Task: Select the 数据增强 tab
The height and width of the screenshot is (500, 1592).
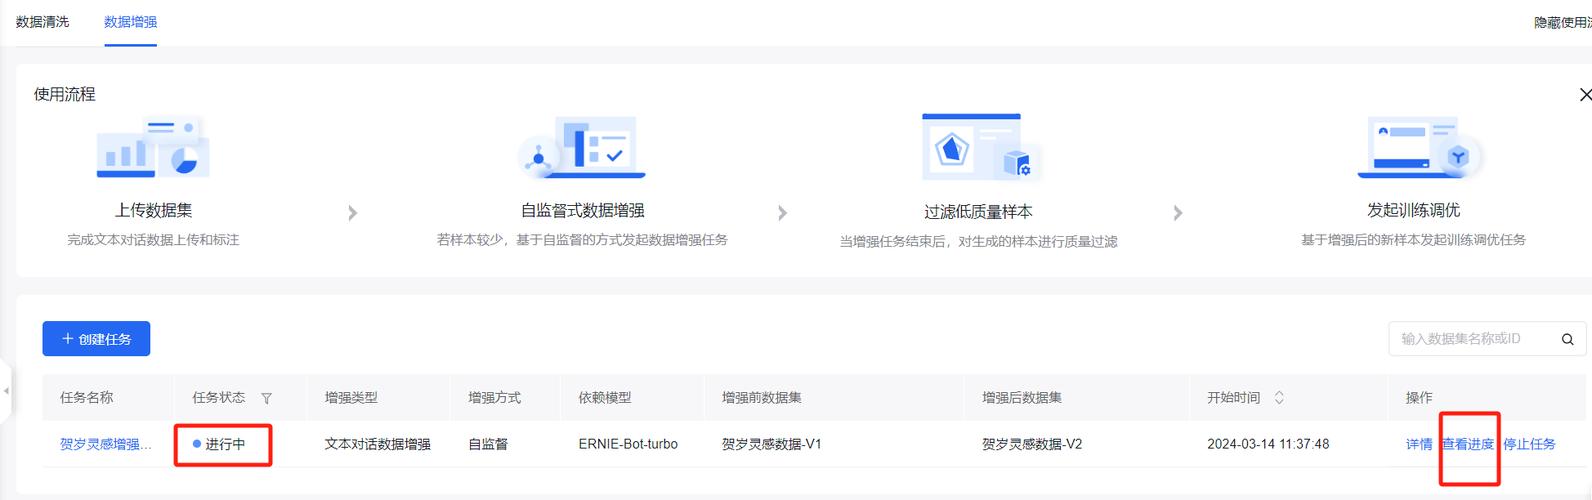Action: point(131,22)
